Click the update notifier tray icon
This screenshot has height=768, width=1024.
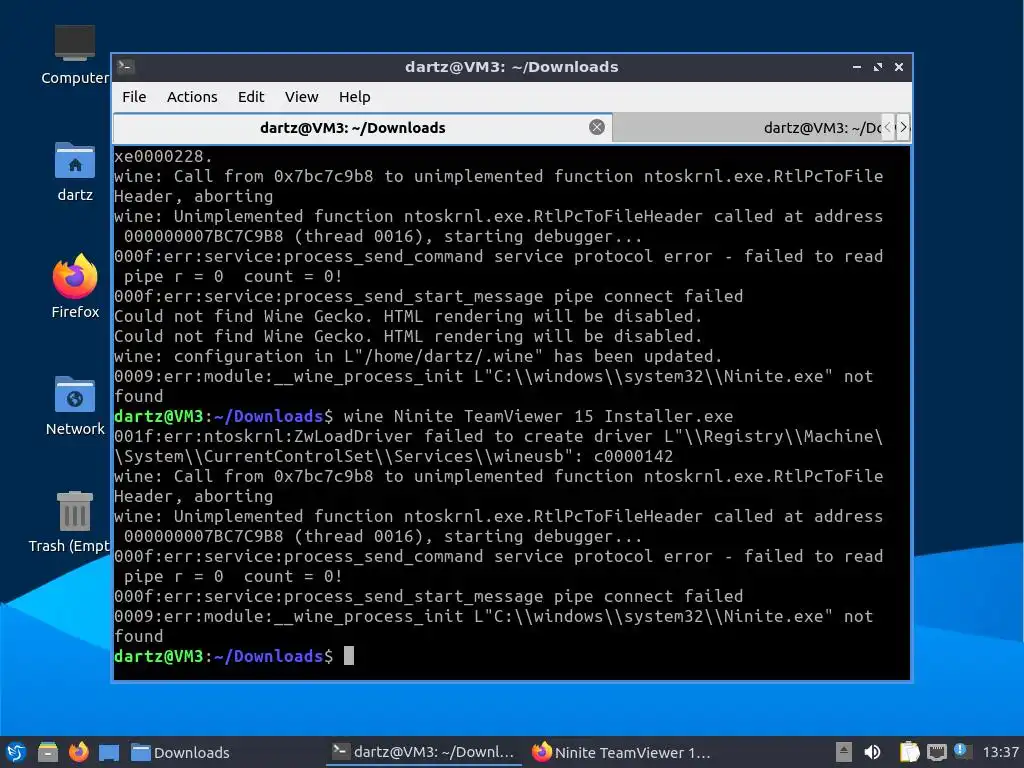[x=962, y=751]
